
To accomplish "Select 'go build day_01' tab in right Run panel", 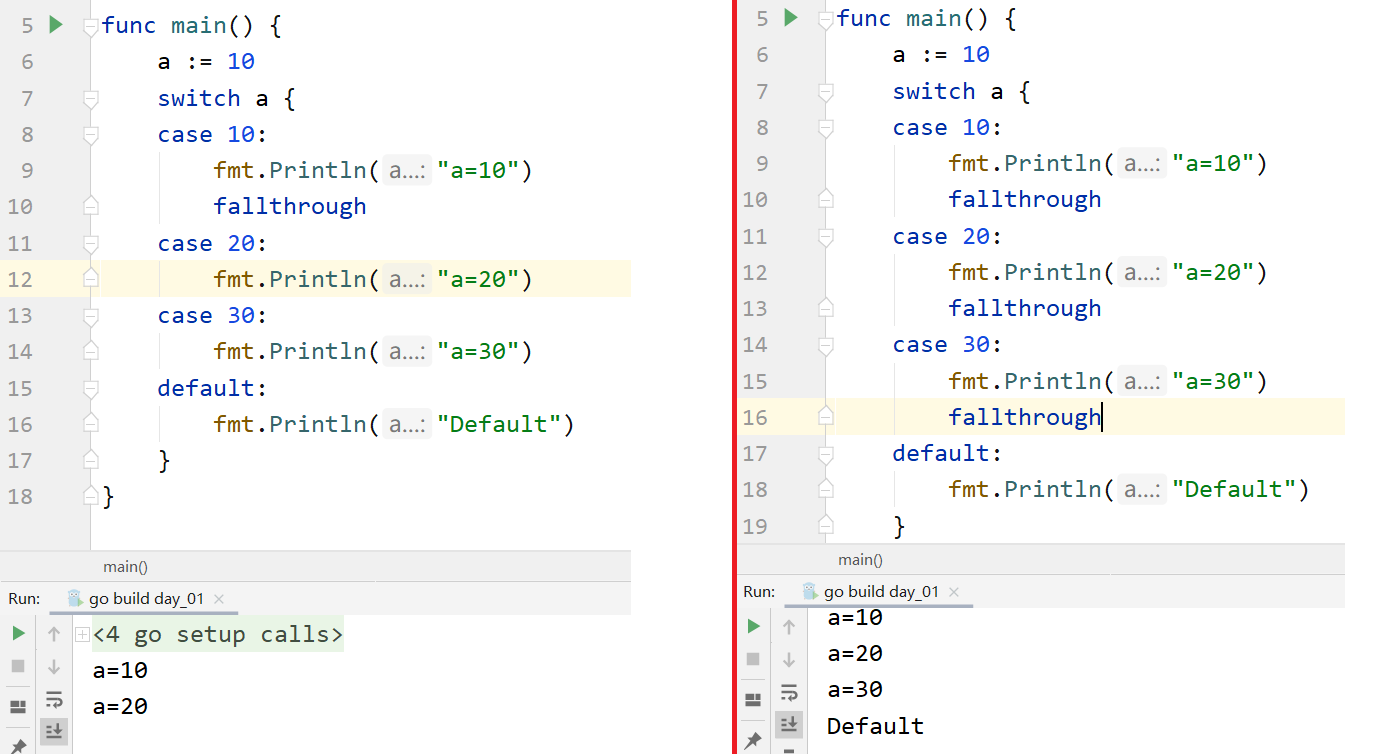I will click(x=881, y=592).
